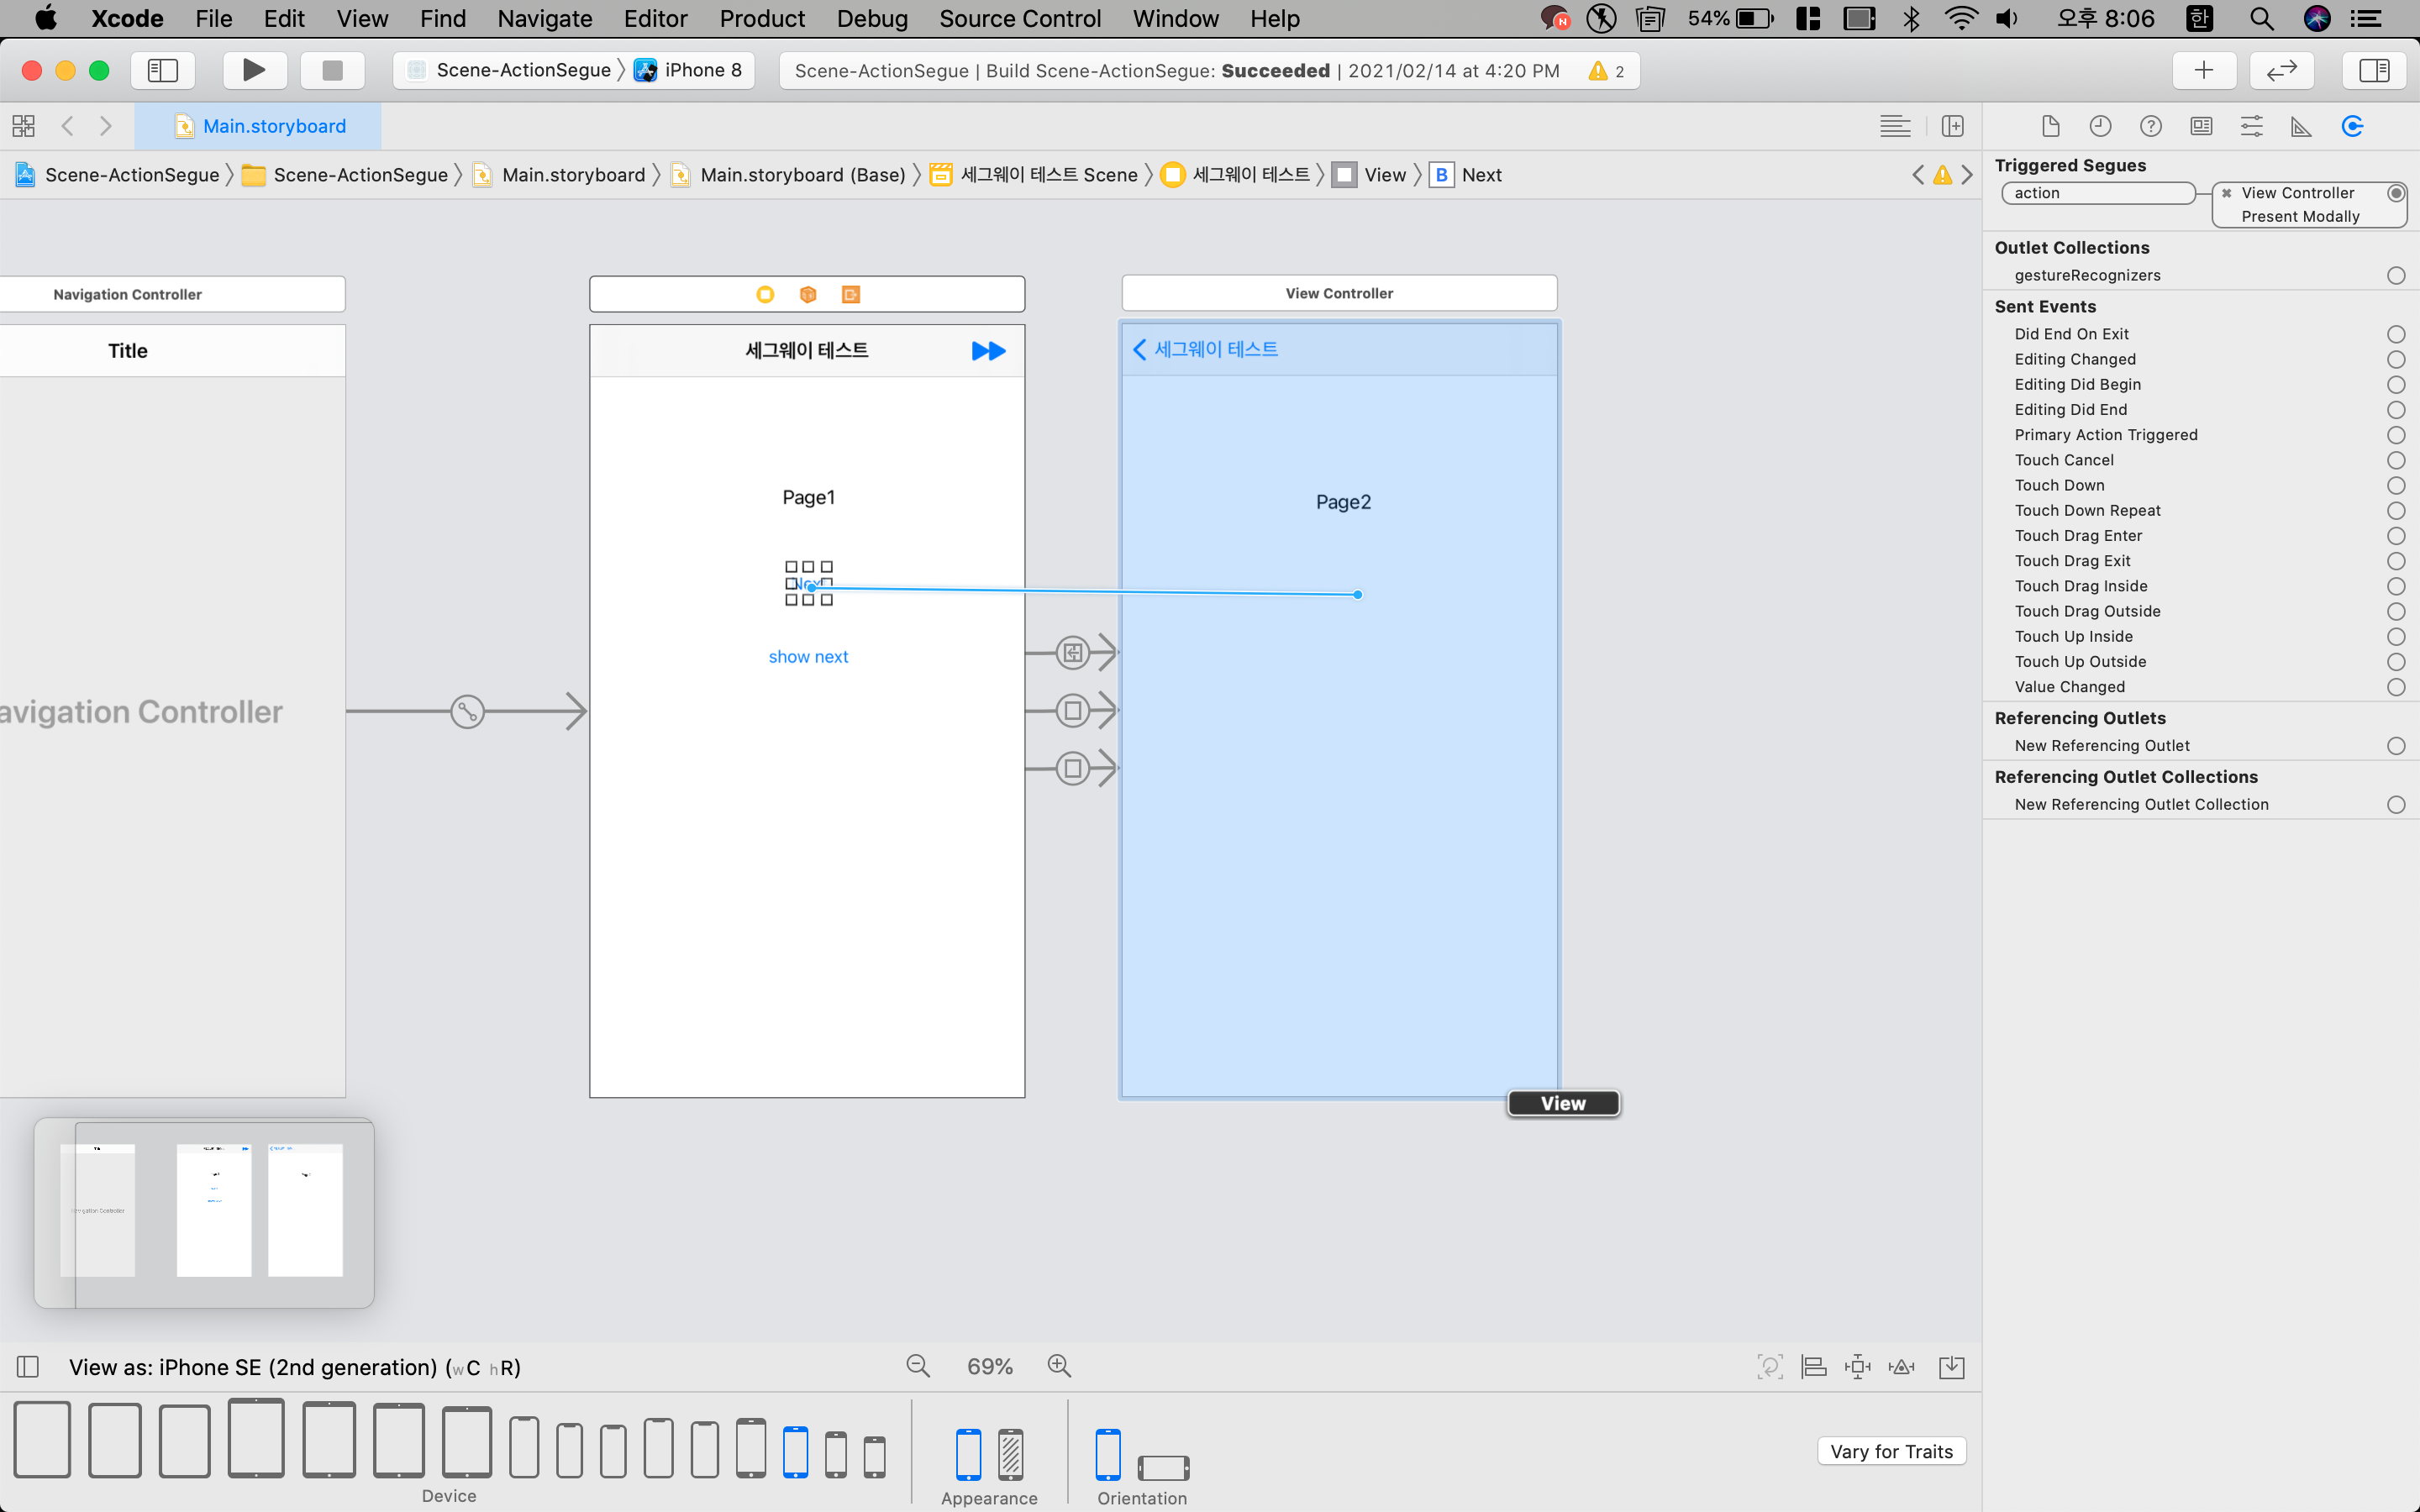Select landscape orientation
This screenshot has height=1512, width=2420.
(x=1163, y=1467)
